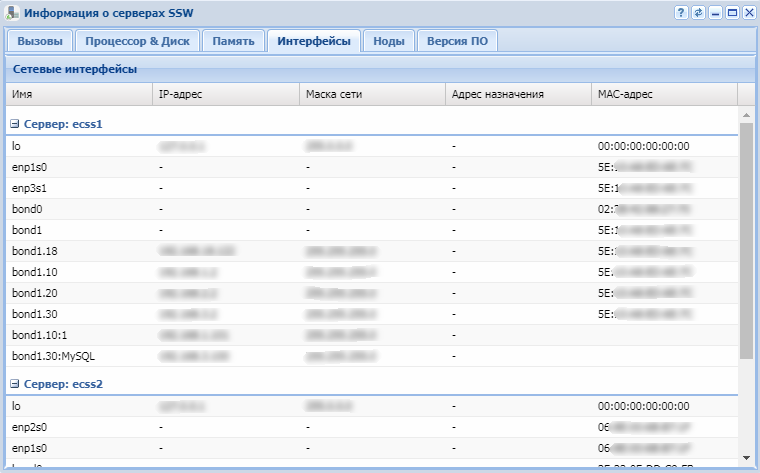760x473 pixels.
Task: Click the Сетевые интерфейсы panel title
Action: click(x=75, y=69)
